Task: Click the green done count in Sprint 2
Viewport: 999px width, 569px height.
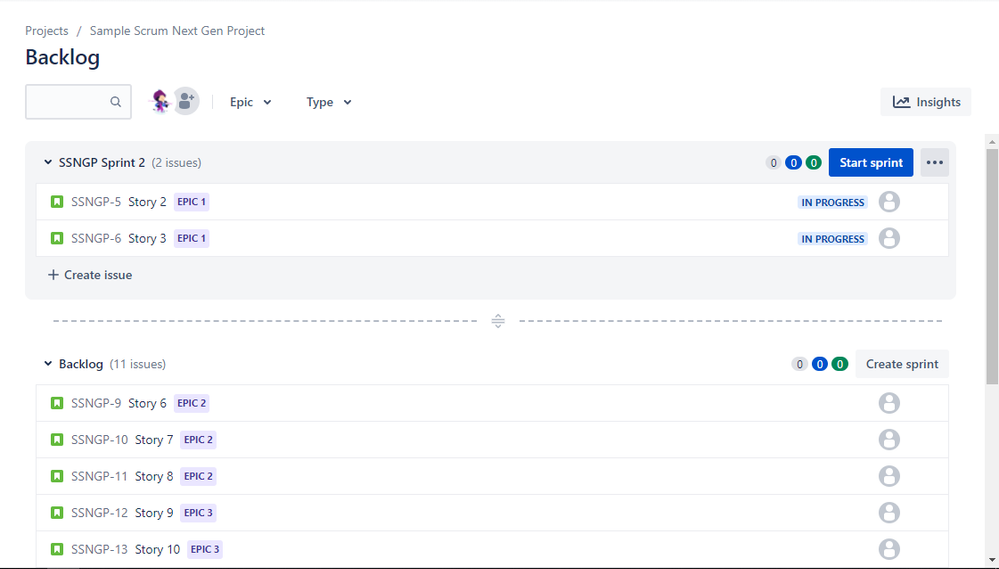Action: pyautogui.click(x=813, y=162)
